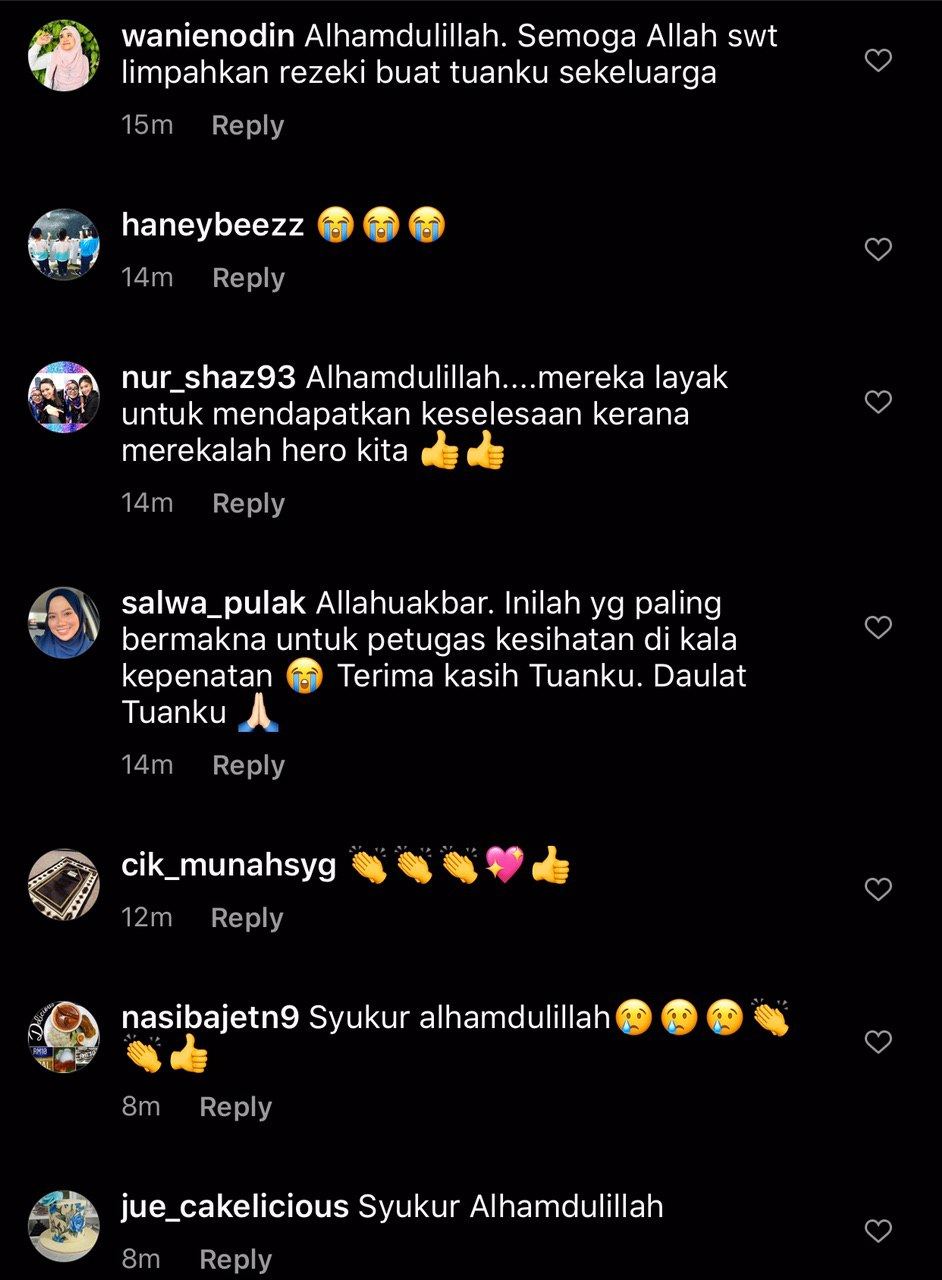Tap the heart next to salwa_pulak's comment
Screen dimensions: 942x1280
click(878, 627)
